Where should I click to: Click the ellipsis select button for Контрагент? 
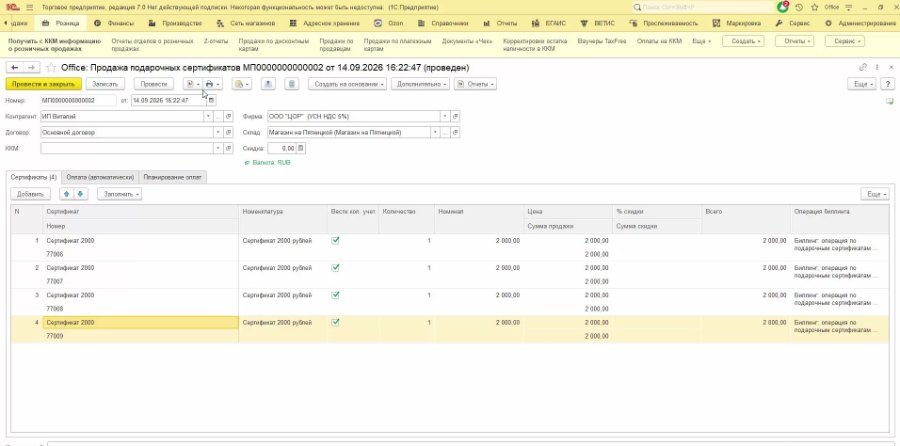tap(218, 117)
